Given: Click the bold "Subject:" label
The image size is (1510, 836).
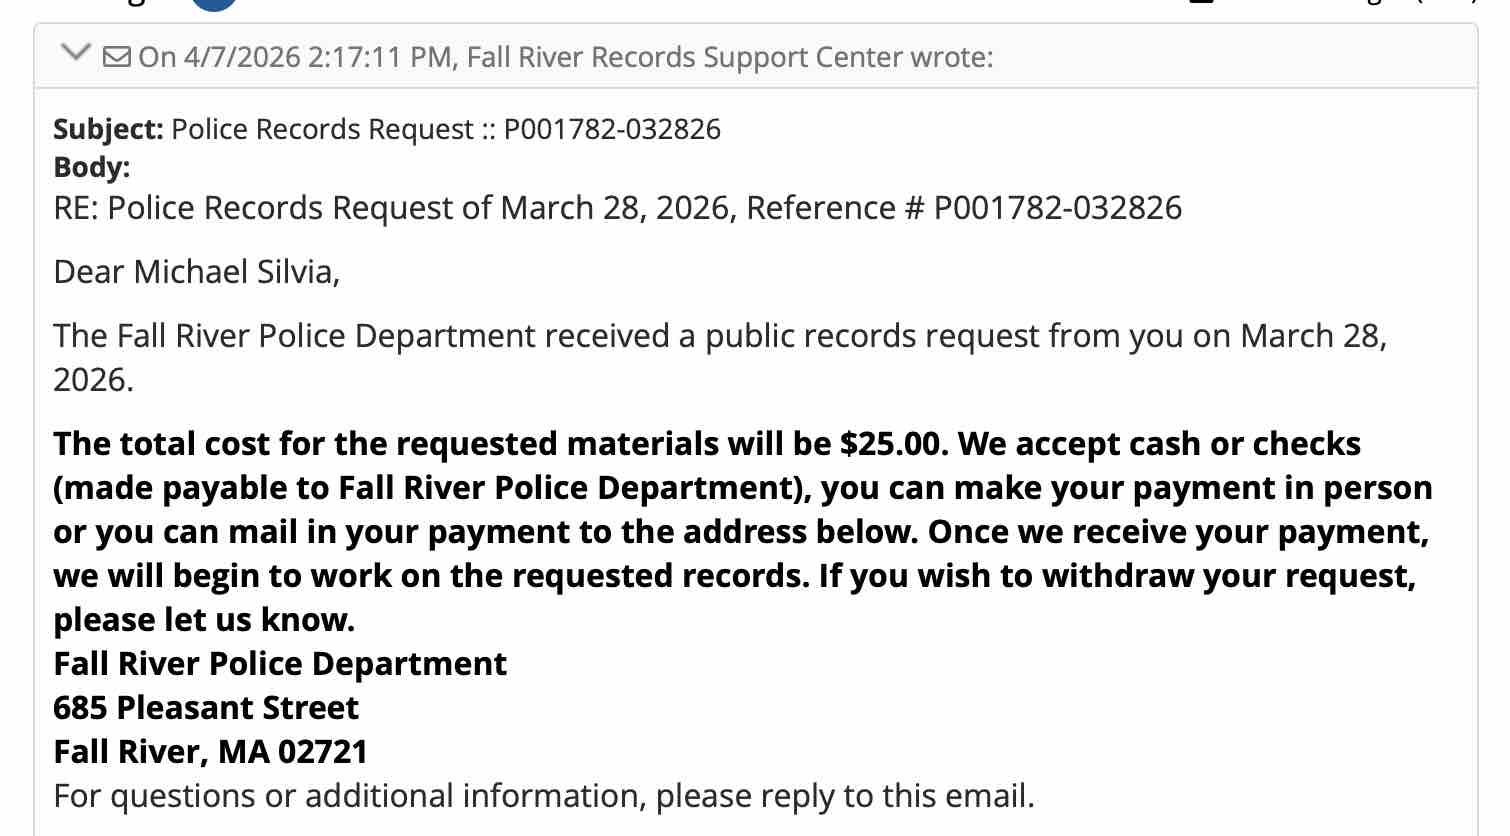Looking at the screenshot, I should coord(108,129).
